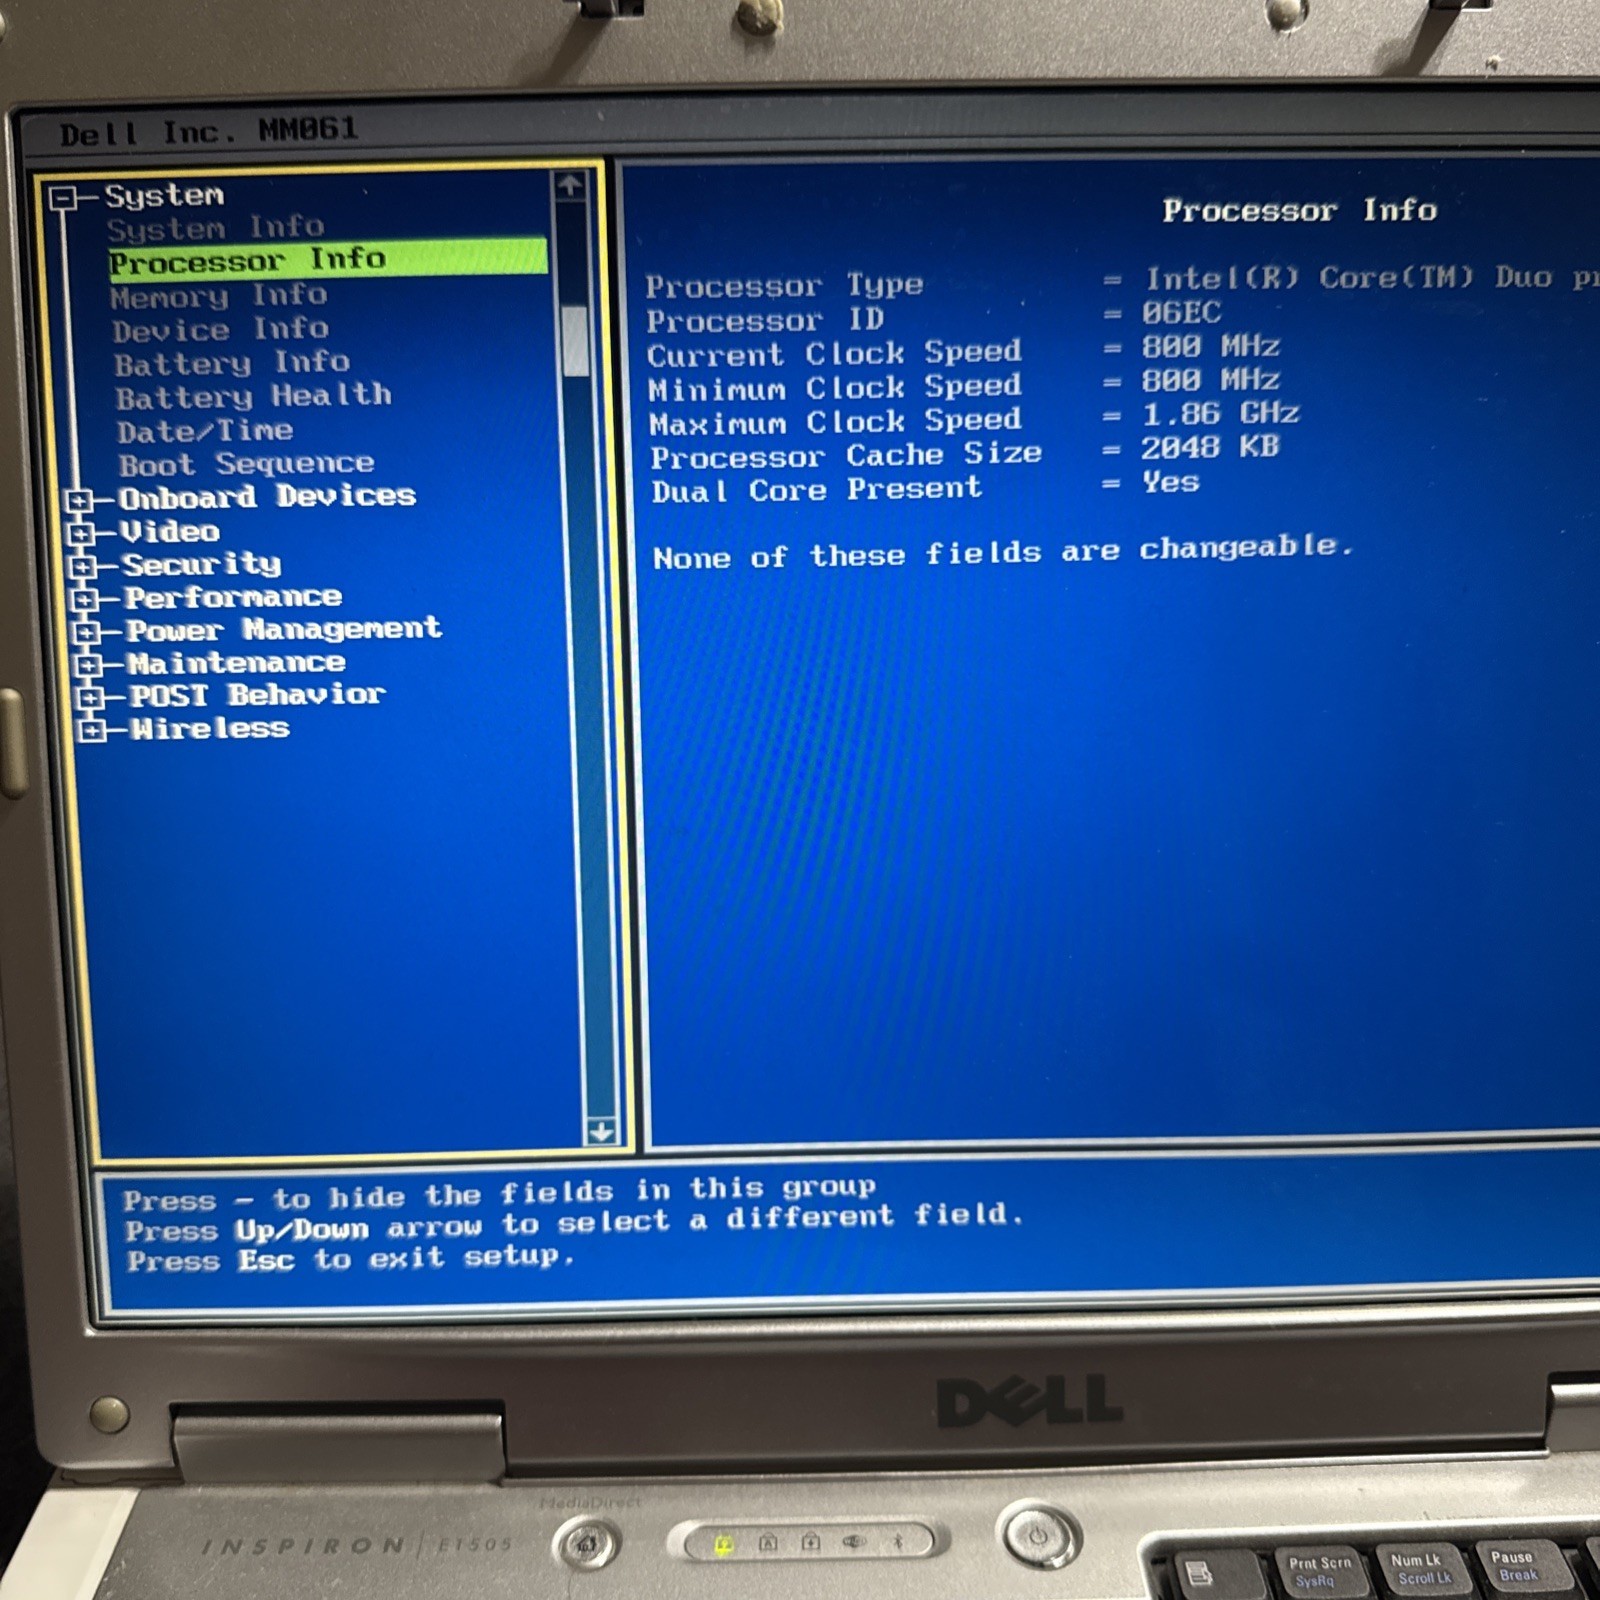Select Security label in tree
The height and width of the screenshot is (1600, 1600).
(202, 565)
